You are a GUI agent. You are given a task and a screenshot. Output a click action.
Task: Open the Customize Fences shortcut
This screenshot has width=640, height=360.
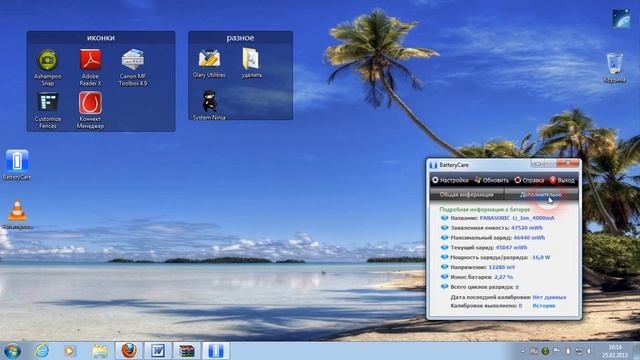pos(48,110)
